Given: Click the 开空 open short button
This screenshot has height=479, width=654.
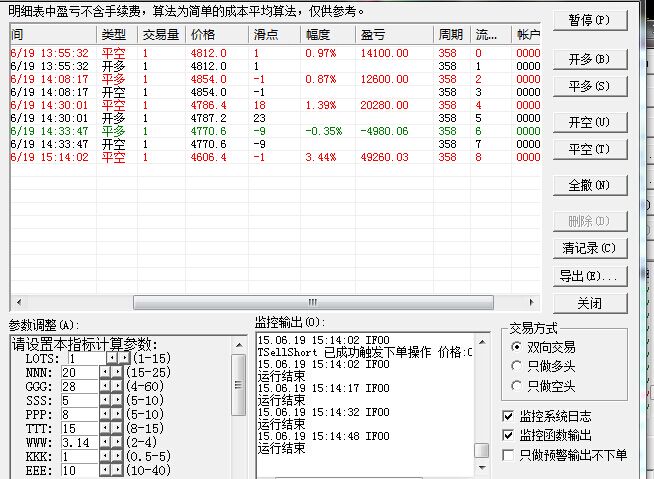Looking at the screenshot, I should (589, 122).
